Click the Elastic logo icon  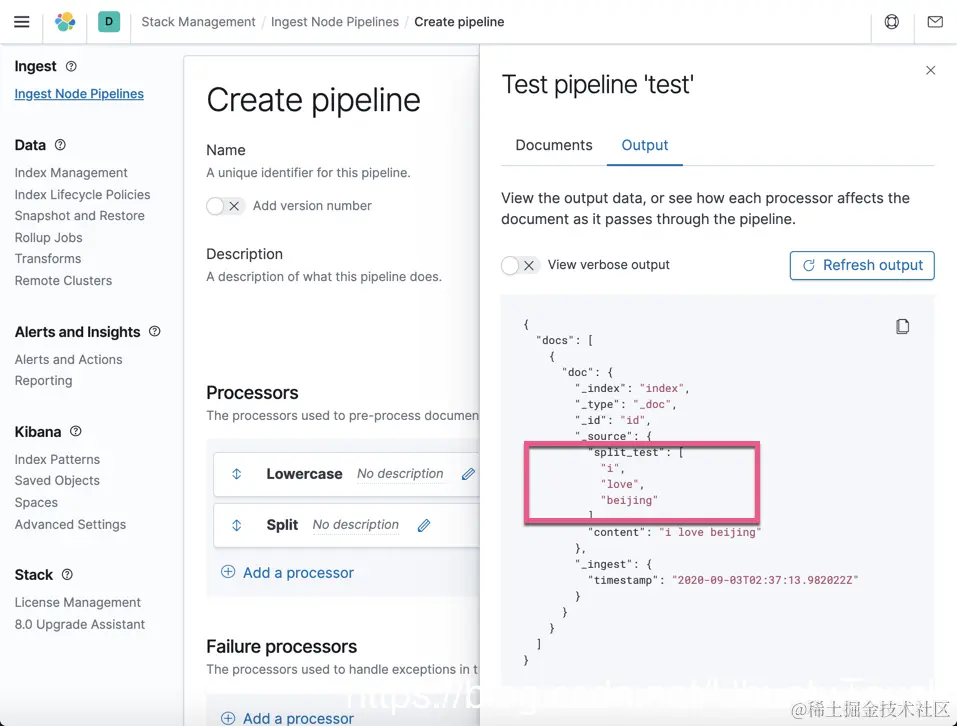pyautogui.click(x=65, y=22)
